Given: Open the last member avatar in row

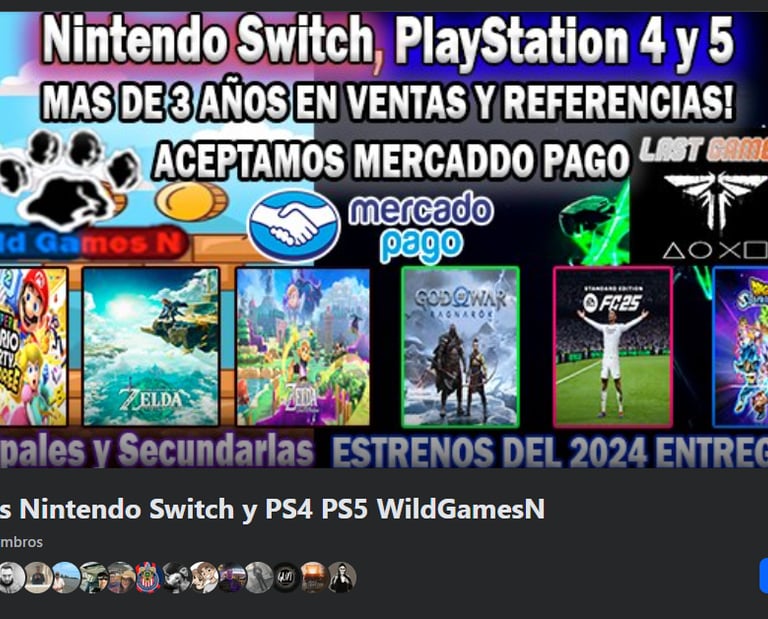Looking at the screenshot, I should tap(342, 577).
